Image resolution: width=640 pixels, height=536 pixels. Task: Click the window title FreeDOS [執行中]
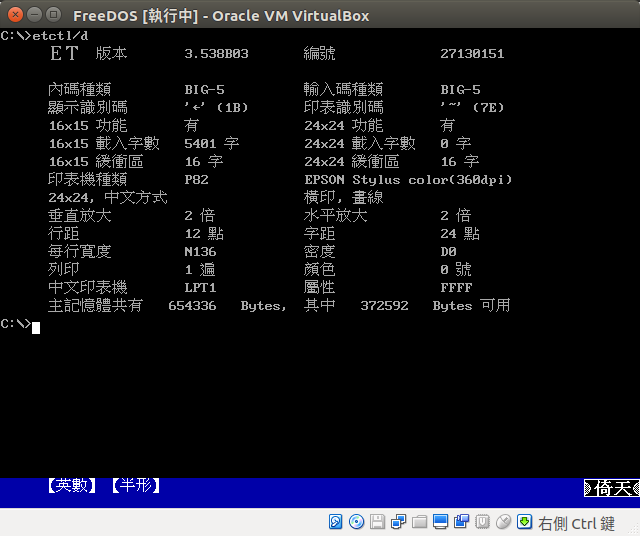tap(221, 15)
